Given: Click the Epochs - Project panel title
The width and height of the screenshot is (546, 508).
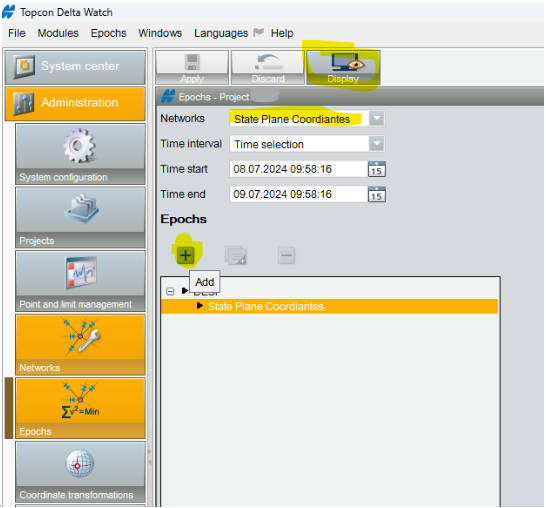Looking at the screenshot, I should [x=214, y=97].
